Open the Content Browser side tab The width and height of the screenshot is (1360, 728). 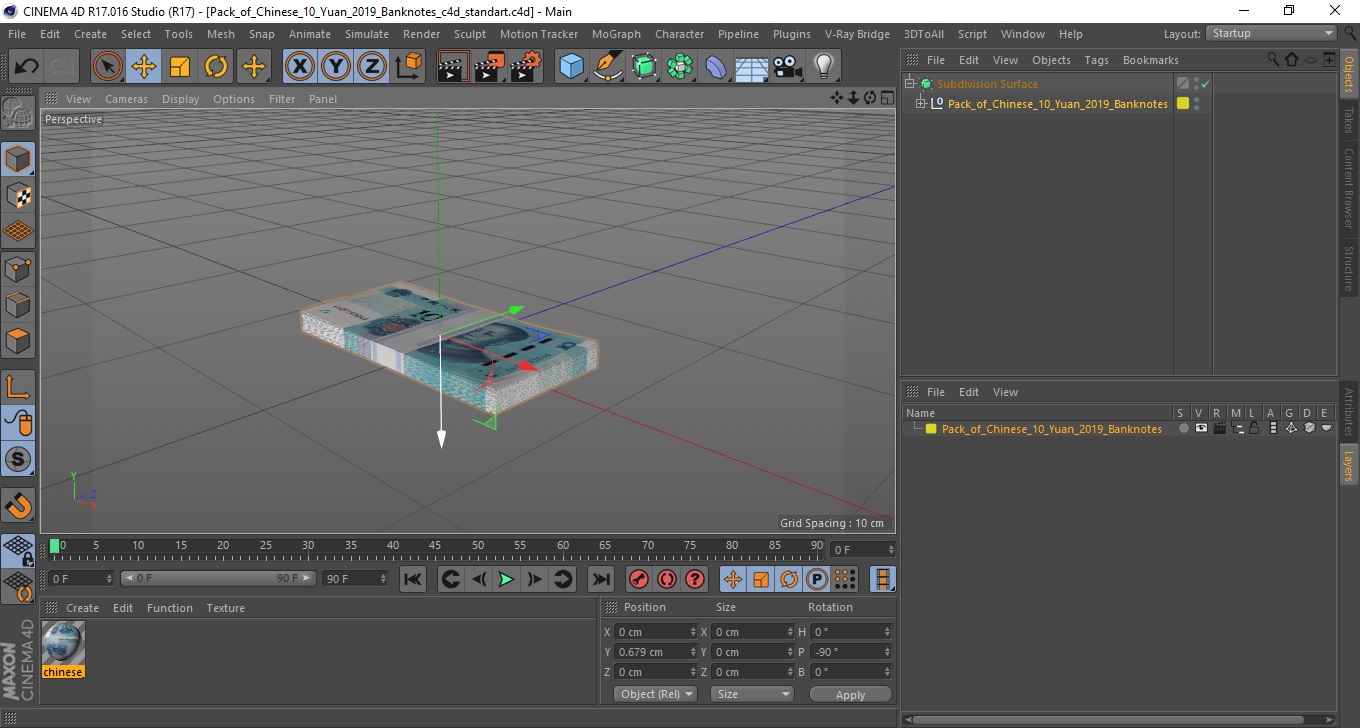pyautogui.click(x=1349, y=188)
